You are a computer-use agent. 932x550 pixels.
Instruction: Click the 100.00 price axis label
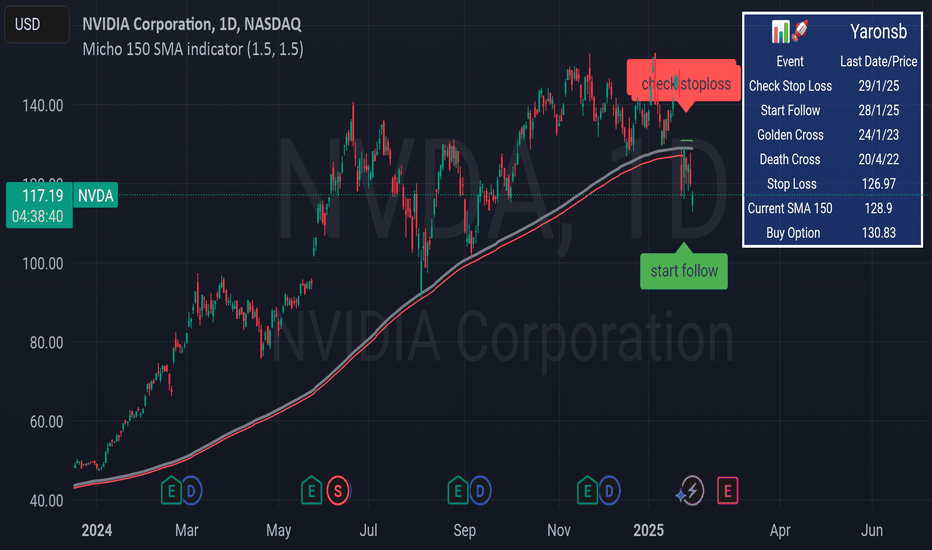[43, 263]
